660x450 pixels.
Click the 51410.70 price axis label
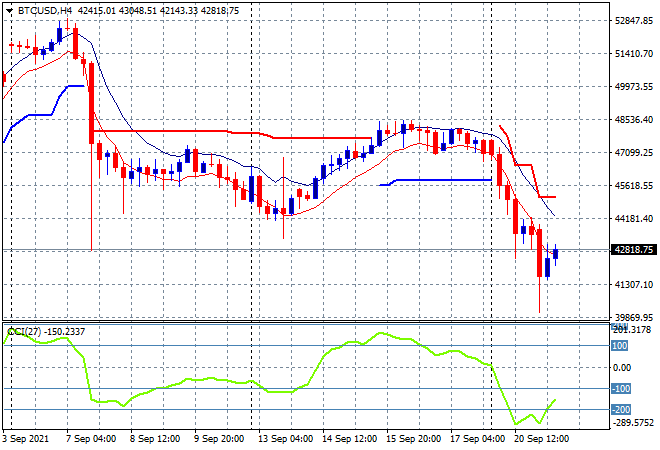coord(633,54)
